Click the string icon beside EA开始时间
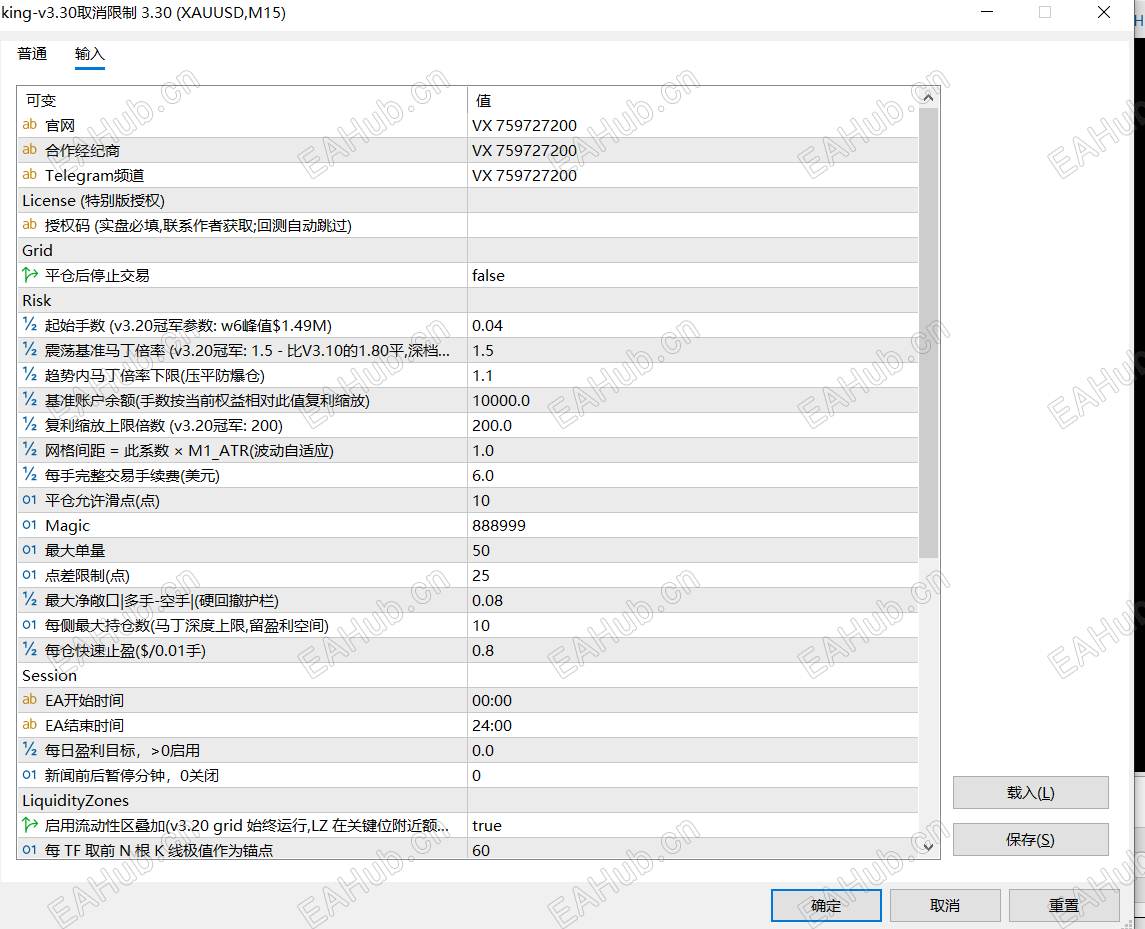 (x=29, y=700)
